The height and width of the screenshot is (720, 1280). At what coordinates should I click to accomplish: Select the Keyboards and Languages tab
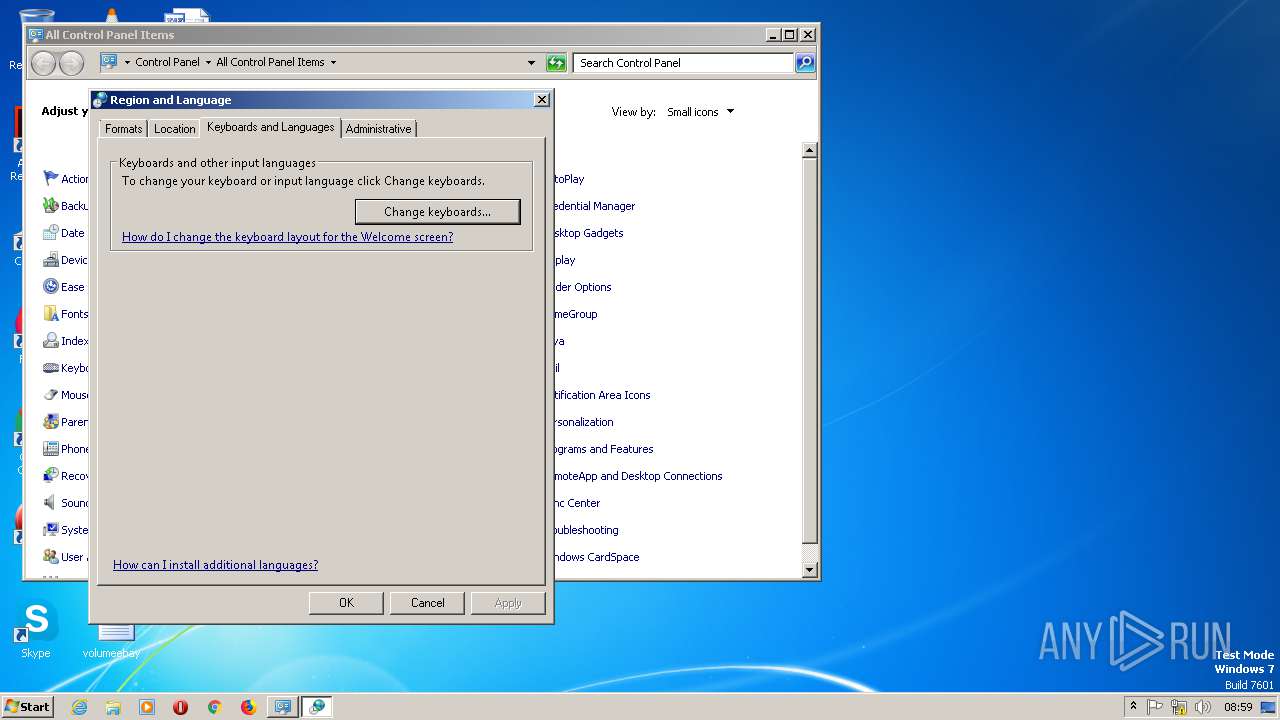tap(270, 127)
